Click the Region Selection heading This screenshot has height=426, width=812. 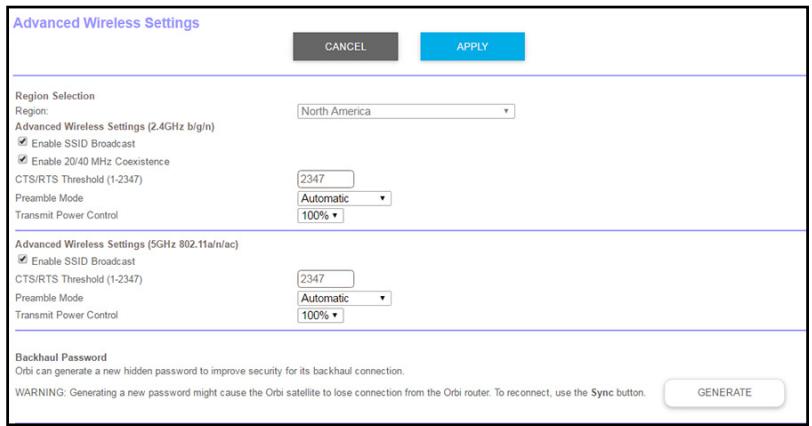(55, 96)
